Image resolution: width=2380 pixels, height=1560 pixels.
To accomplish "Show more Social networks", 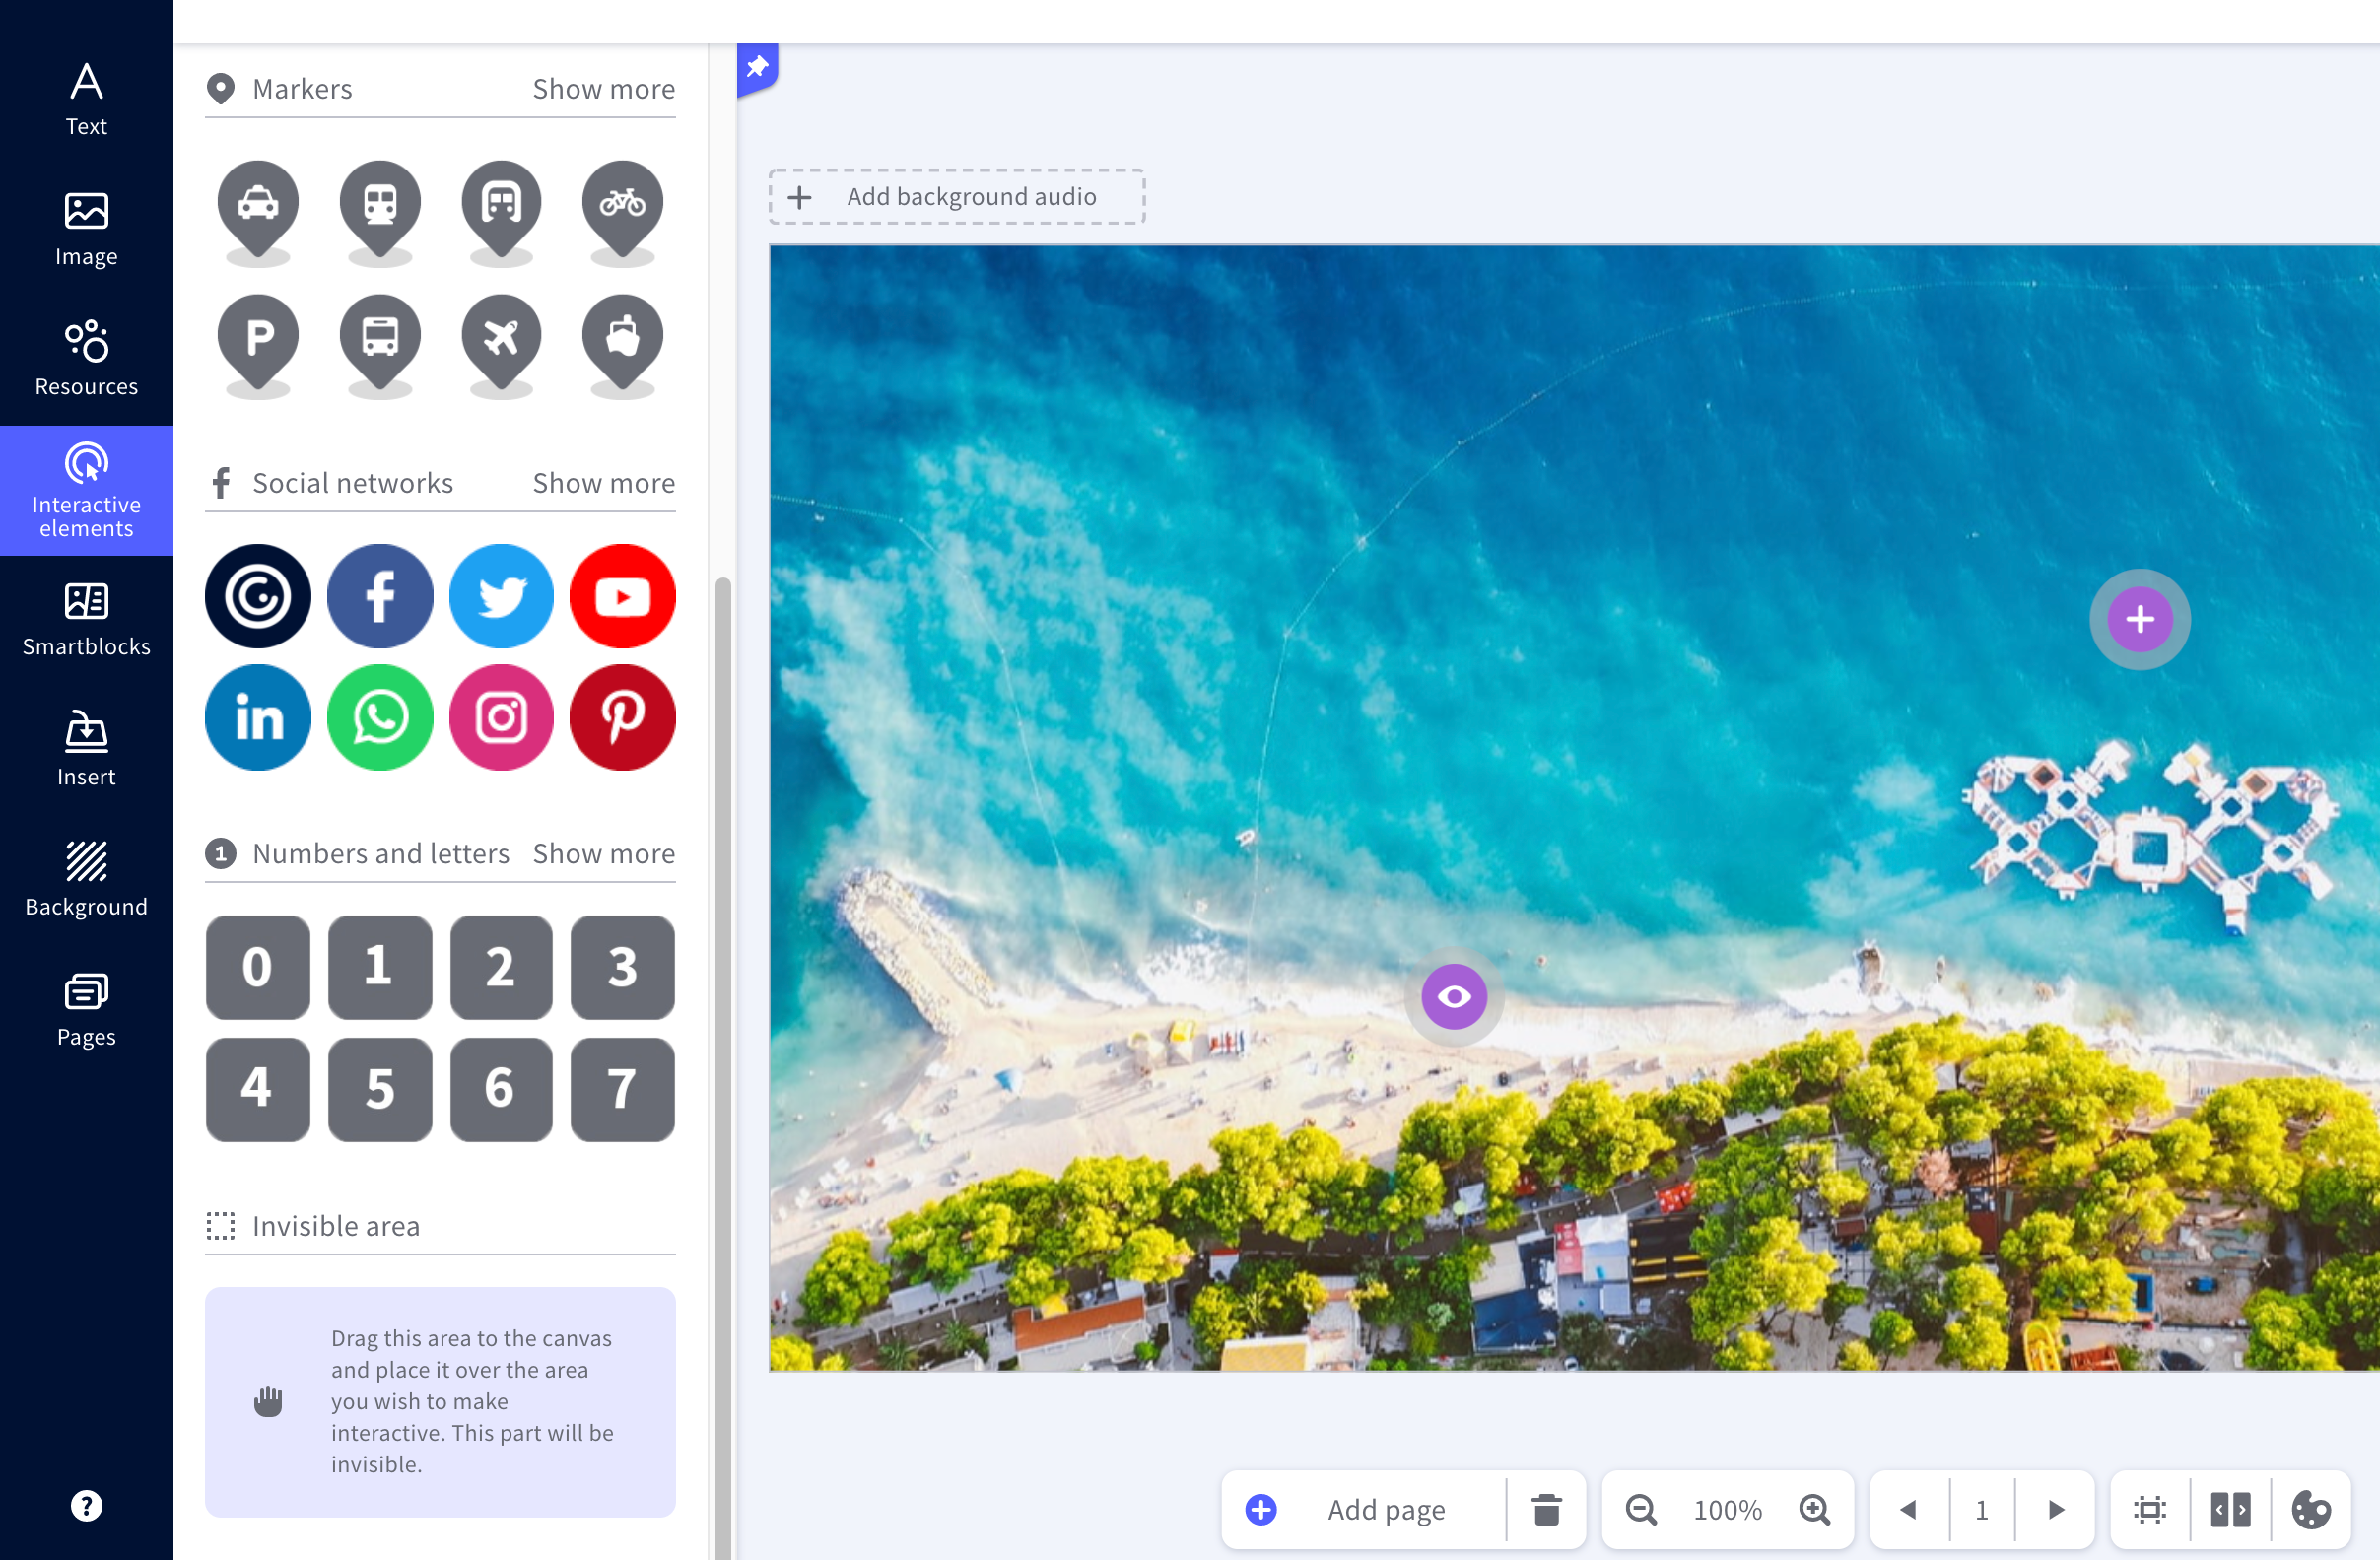I will pyautogui.click(x=603, y=483).
